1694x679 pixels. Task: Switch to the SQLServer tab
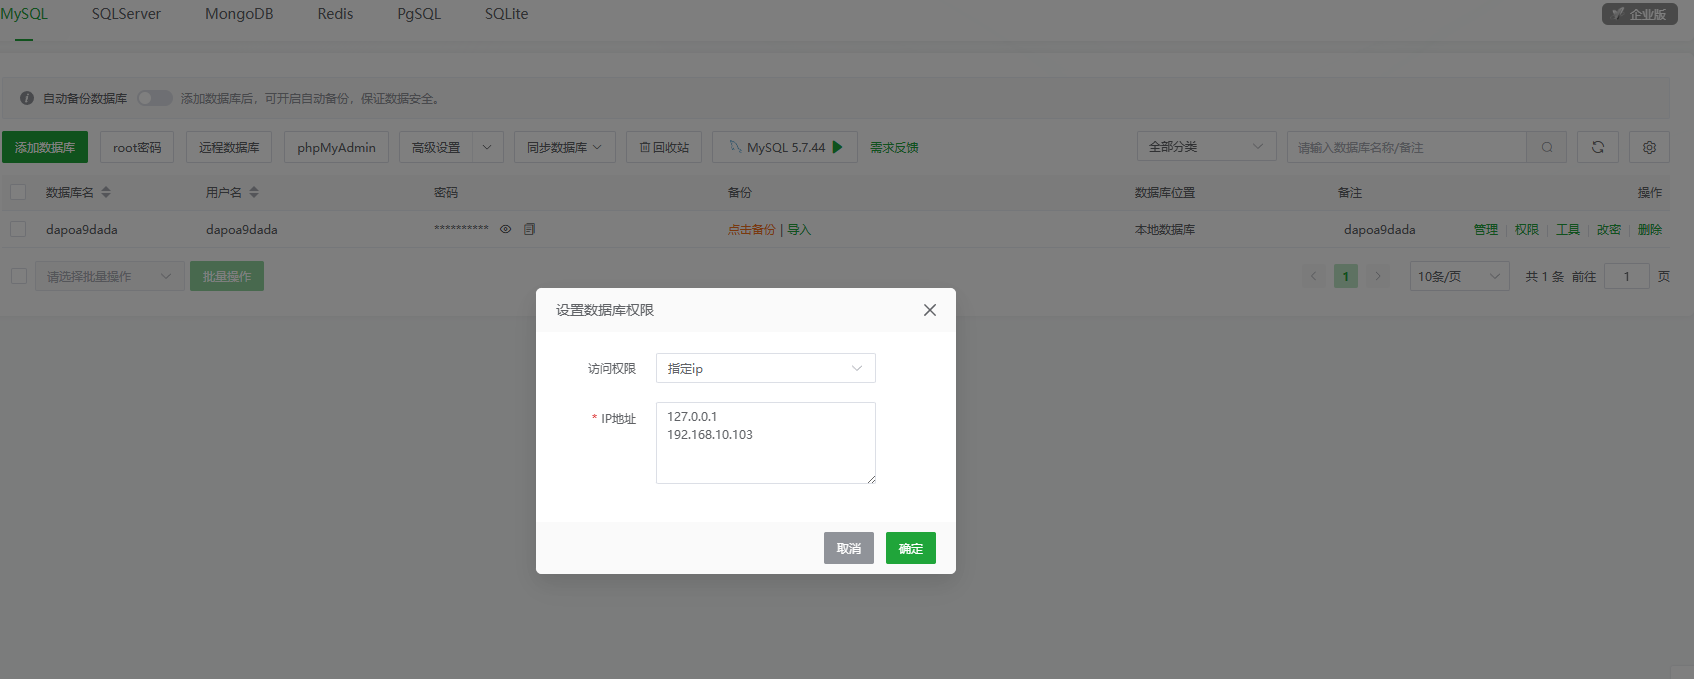(126, 14)
